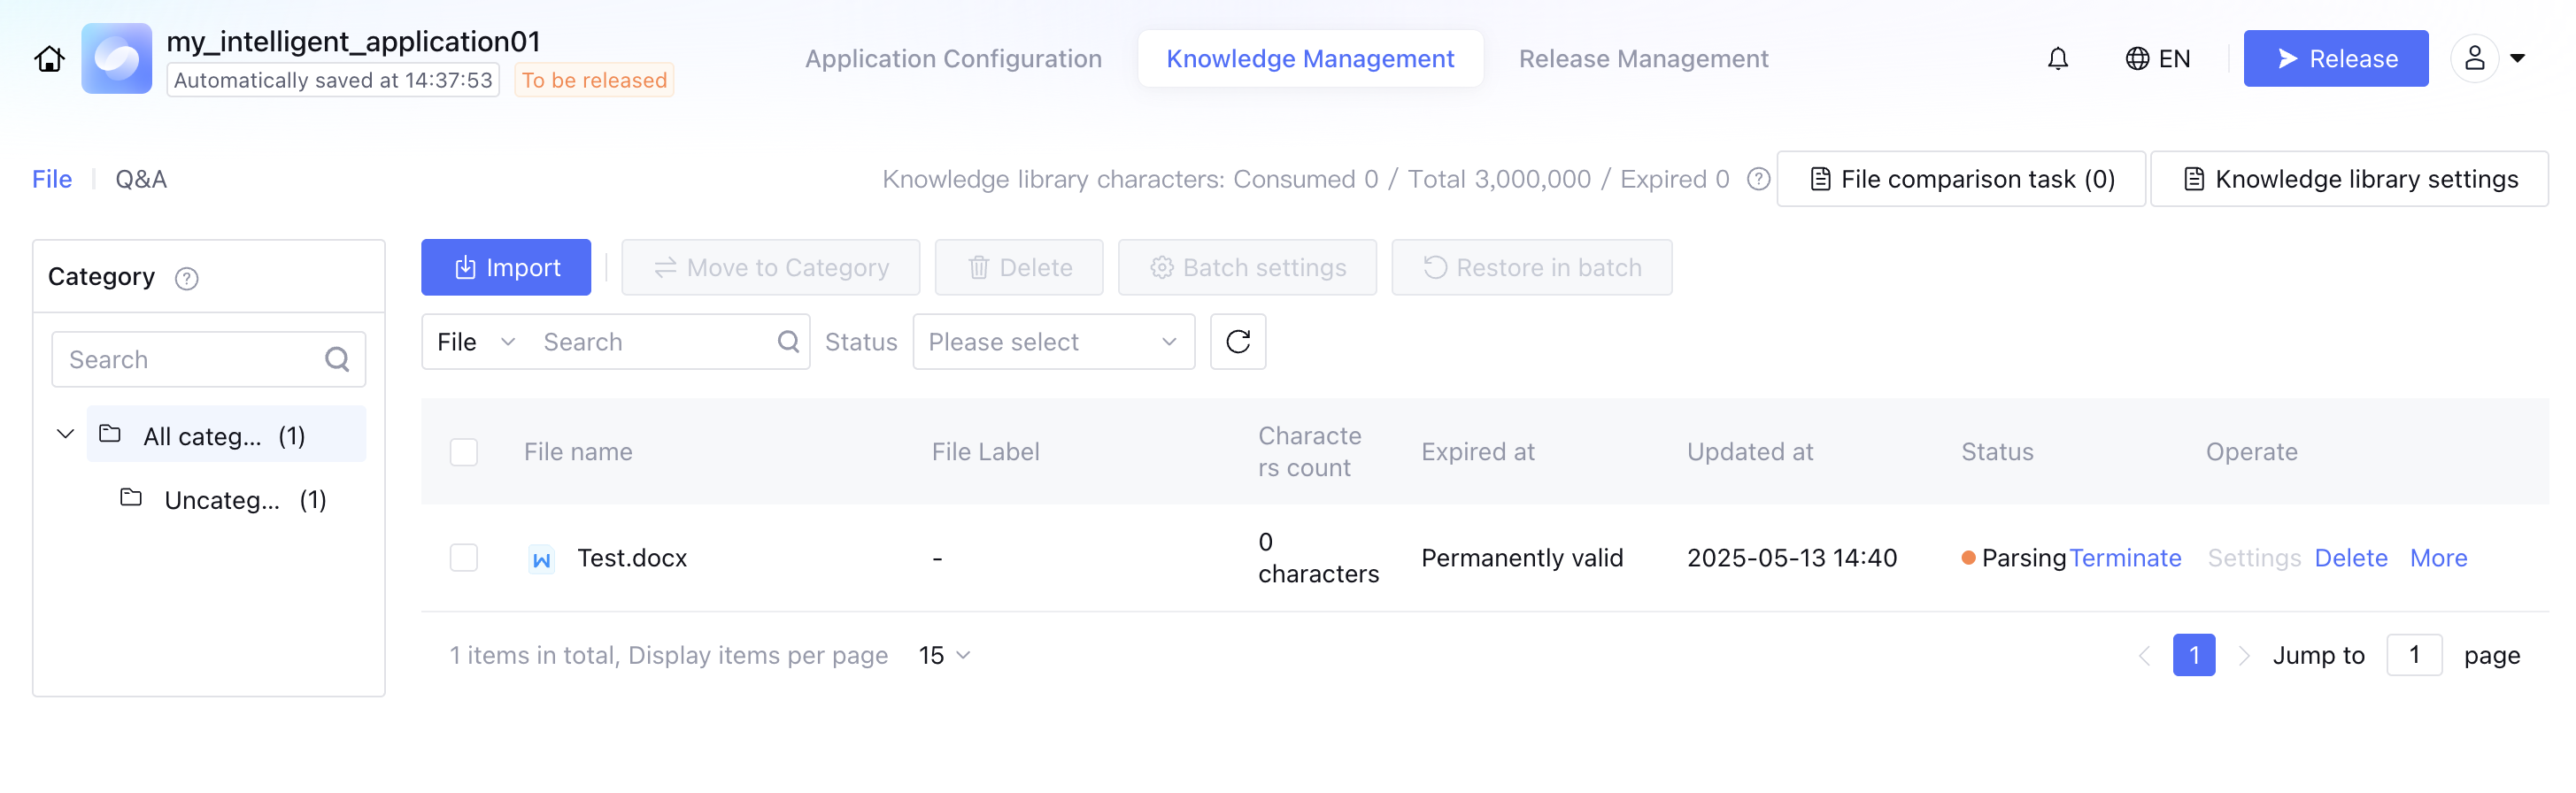Click the user profile avatar icon
The image size is (2576, 793).
pos(2473,58)
